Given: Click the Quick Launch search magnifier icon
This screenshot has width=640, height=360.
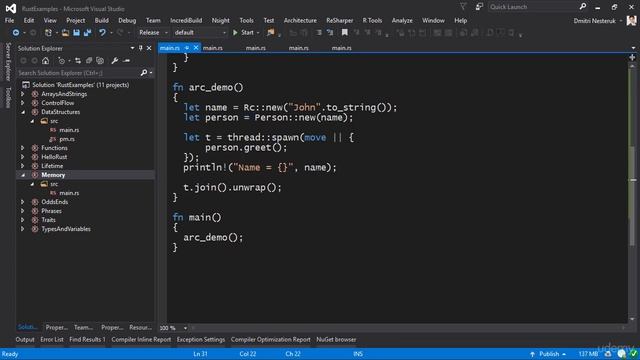Looking at the screenshot, I should click(583, 7).
